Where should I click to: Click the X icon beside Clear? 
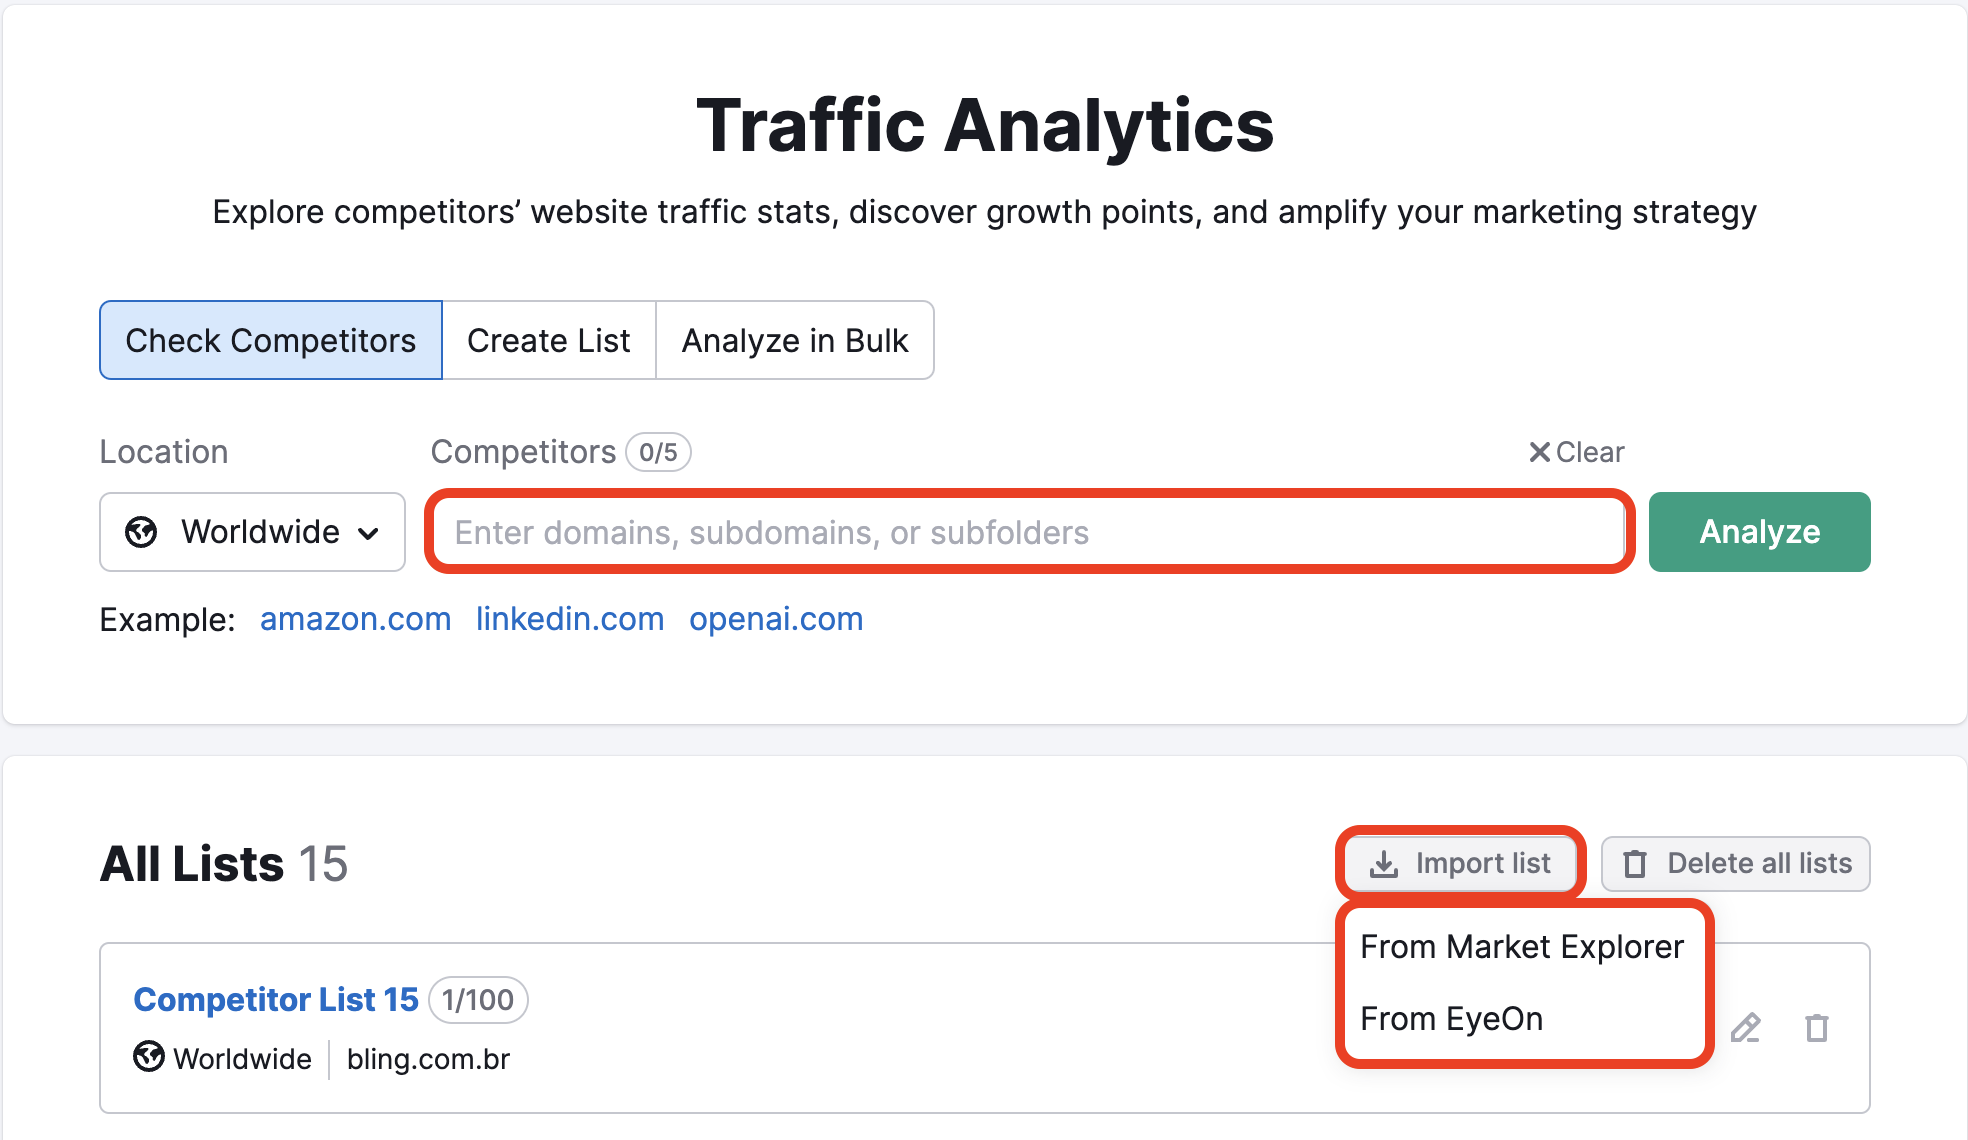[1539, 453]
